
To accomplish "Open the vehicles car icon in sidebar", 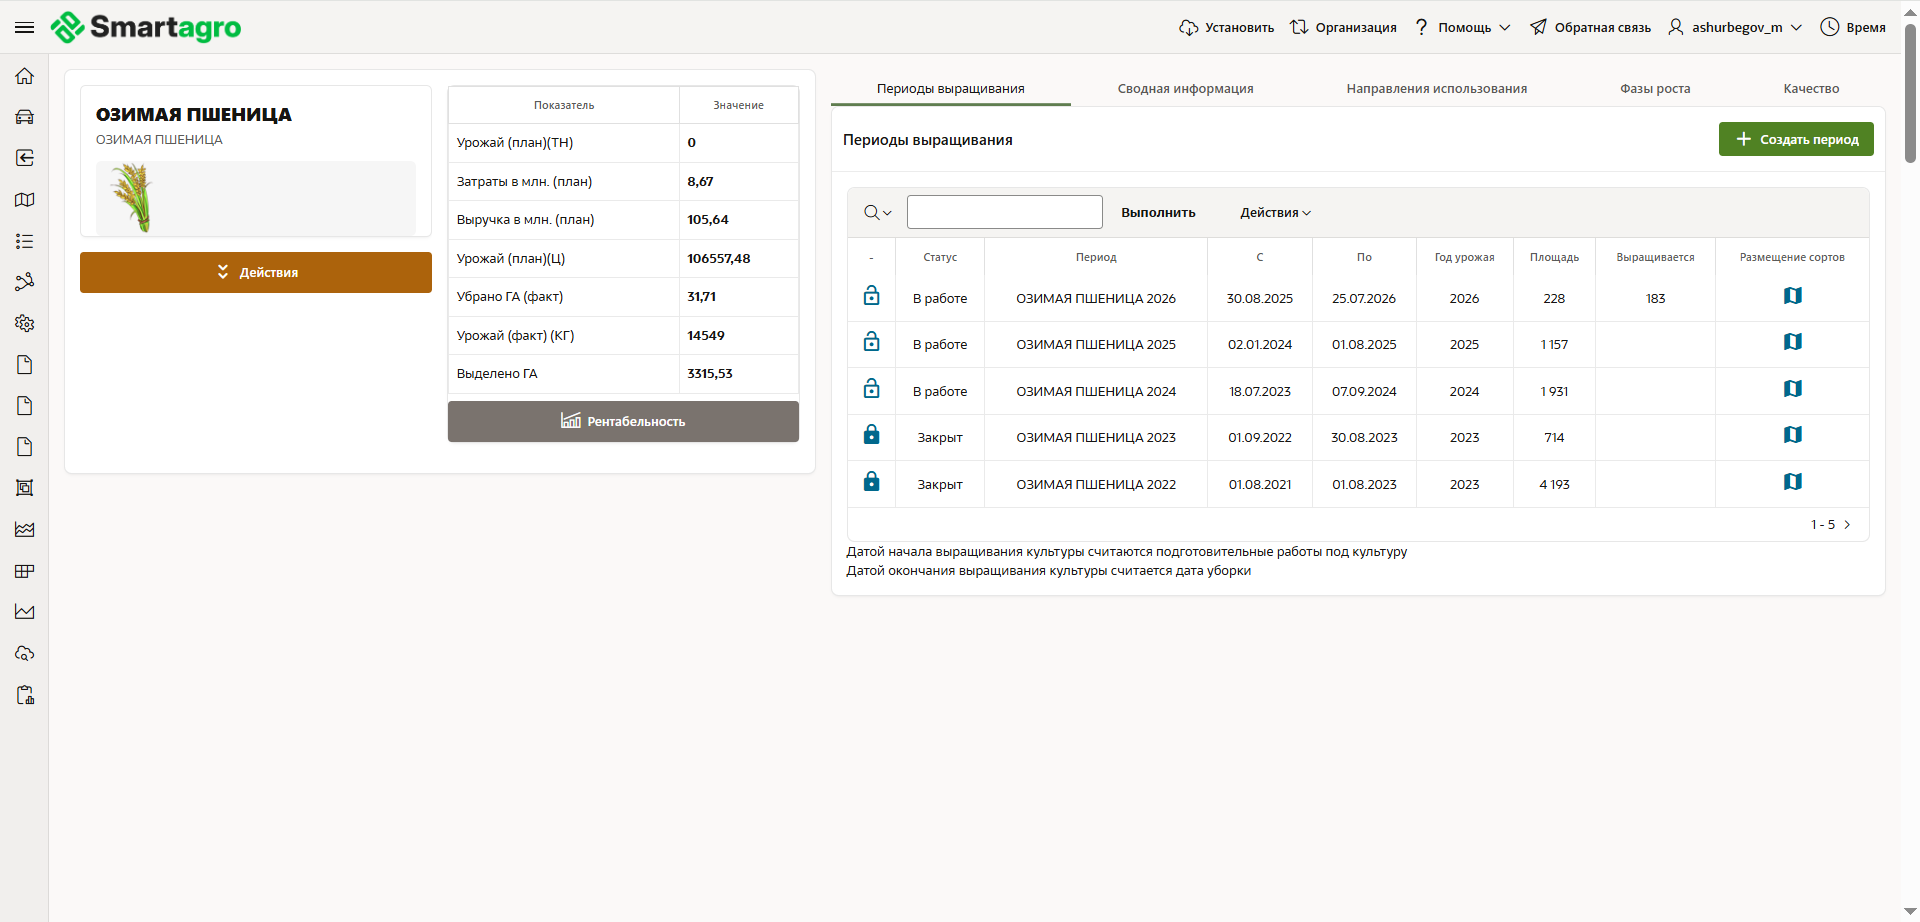I will [x=25, y=117].
